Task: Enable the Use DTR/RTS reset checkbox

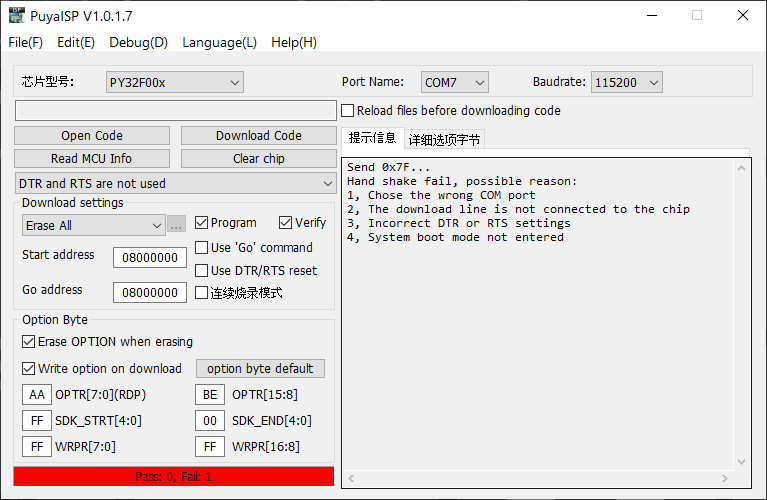Action: pos(201,271)
